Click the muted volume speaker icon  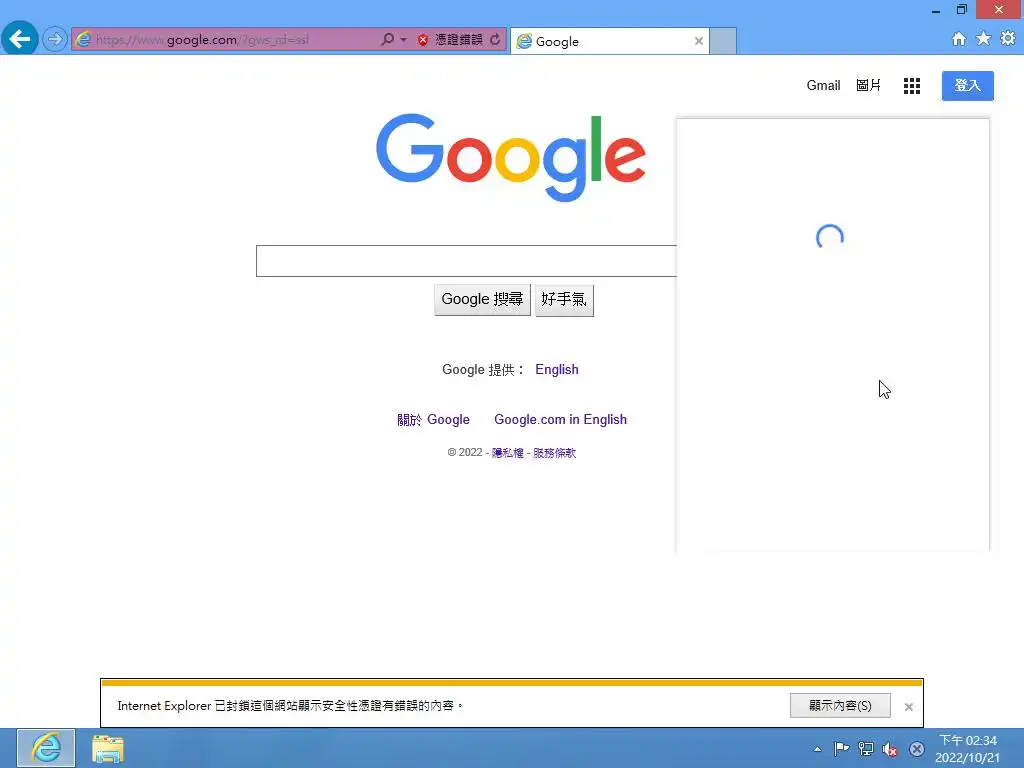(x=890, y=749)
